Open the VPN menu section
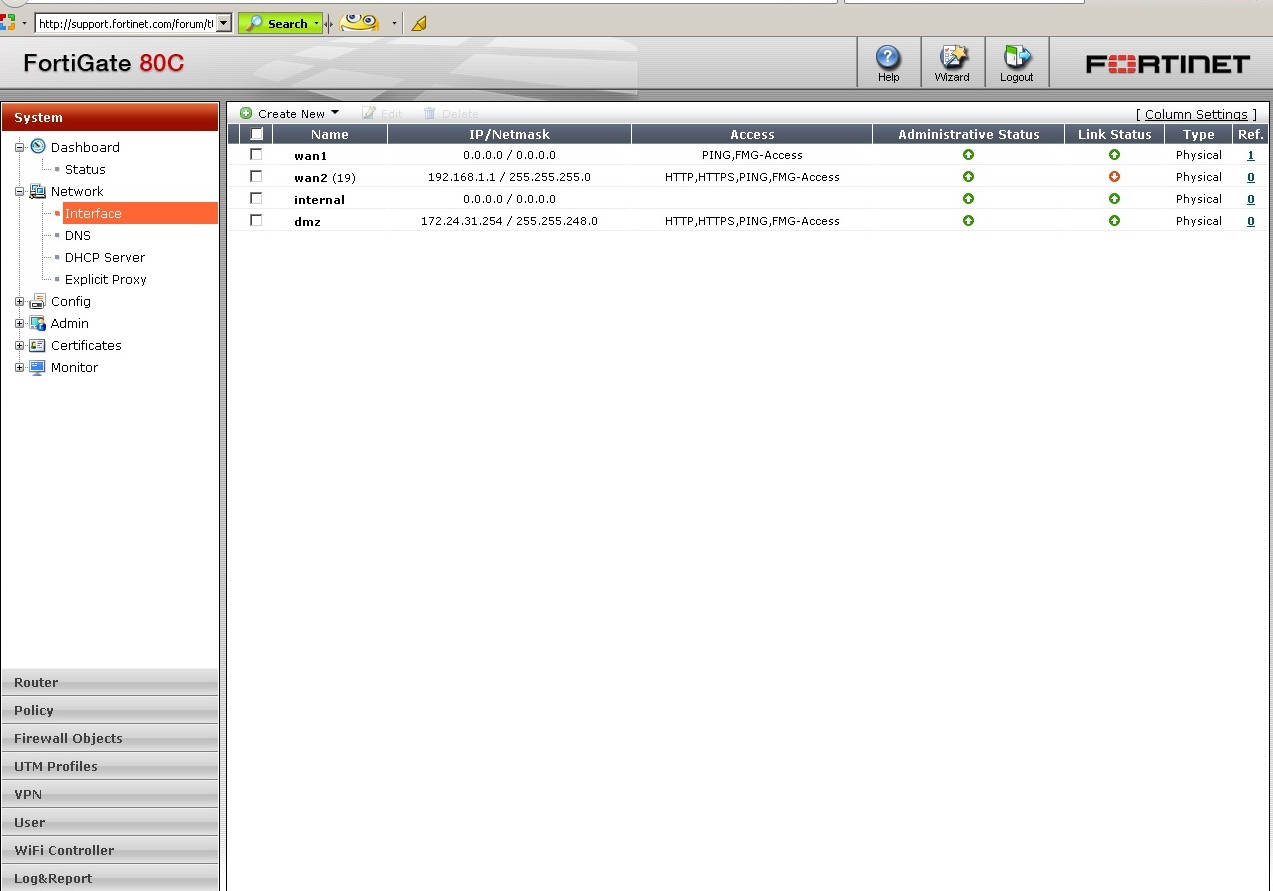The height and width of the screenshot is (891, 1273). point(110,794)
